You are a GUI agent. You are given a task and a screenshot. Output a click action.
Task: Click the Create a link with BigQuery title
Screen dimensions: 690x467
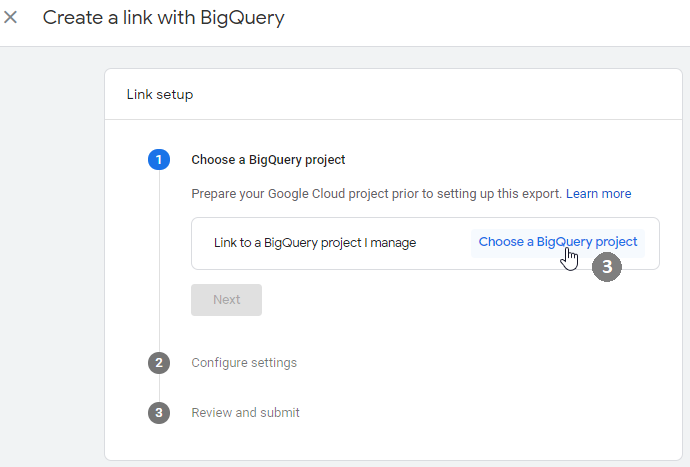163,18
